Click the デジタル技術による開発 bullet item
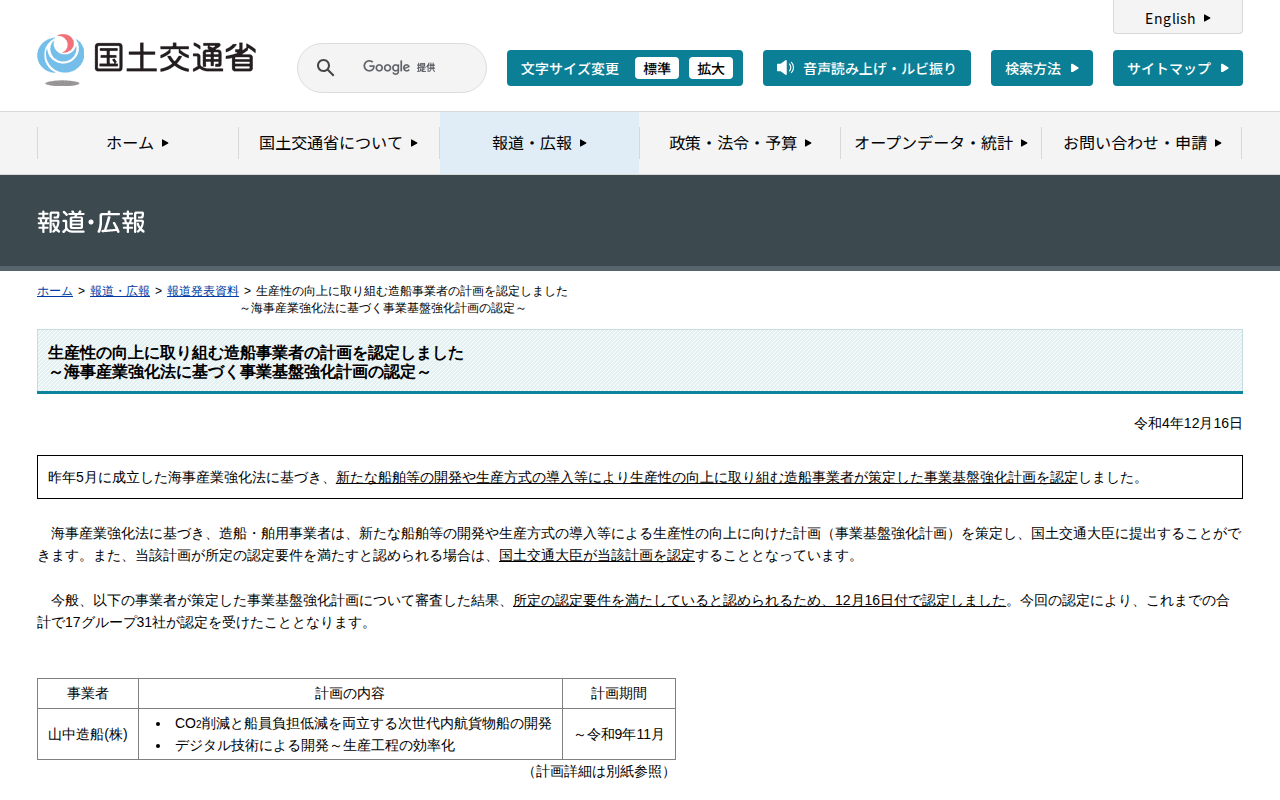 tap(315, 745)
